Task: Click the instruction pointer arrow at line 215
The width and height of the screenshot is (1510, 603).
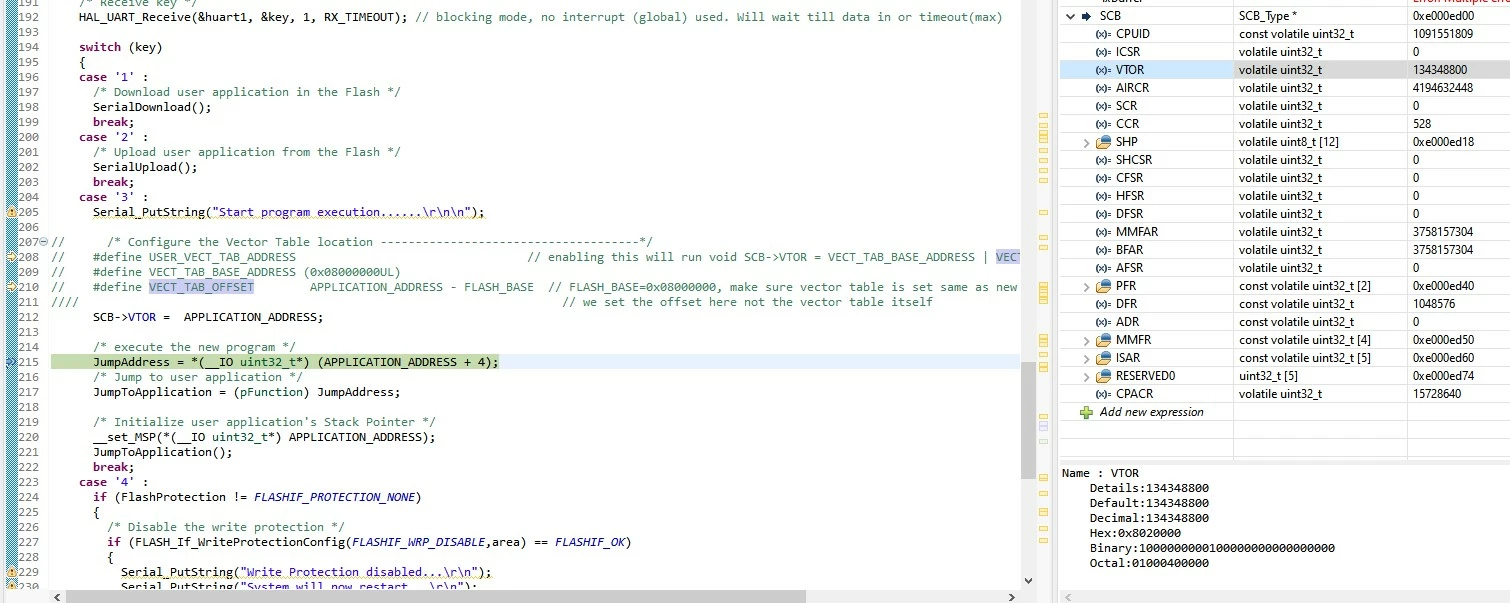Action: point(12,362)
